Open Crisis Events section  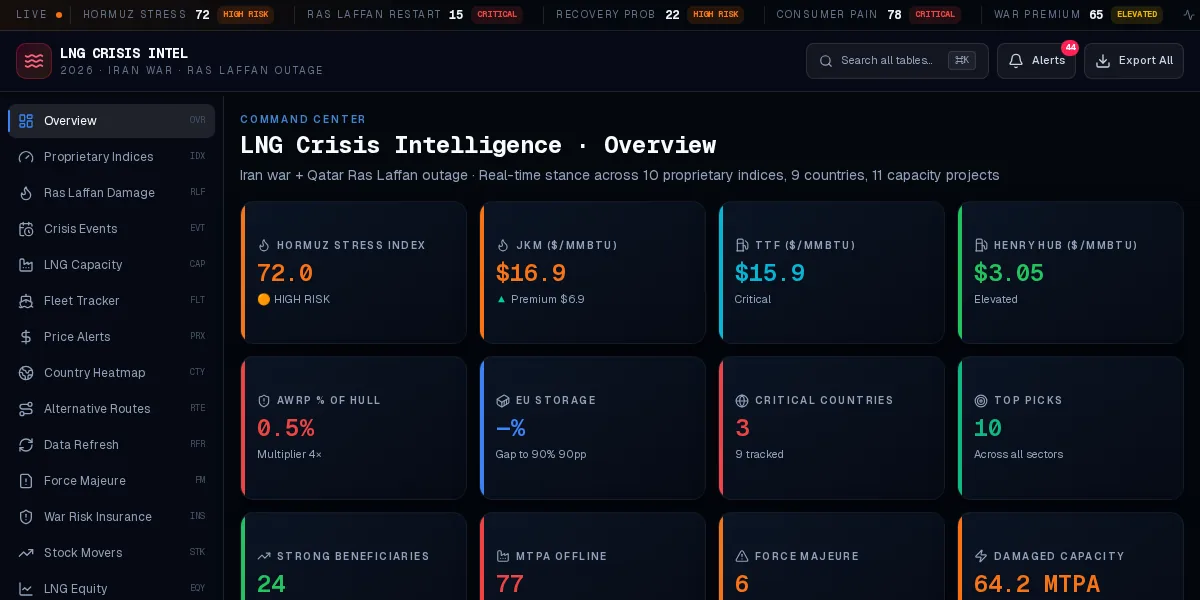112,229
